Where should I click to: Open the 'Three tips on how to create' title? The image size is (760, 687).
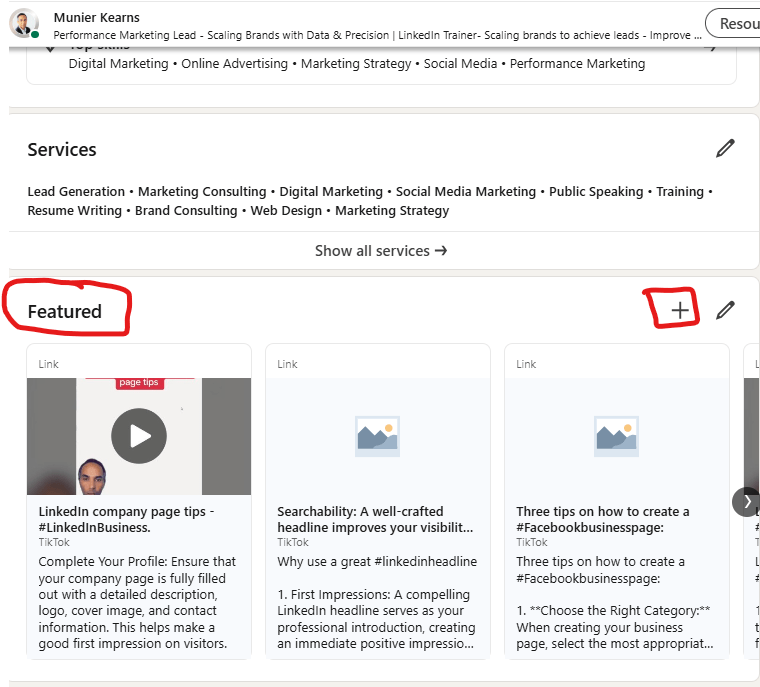pos(603,519)
